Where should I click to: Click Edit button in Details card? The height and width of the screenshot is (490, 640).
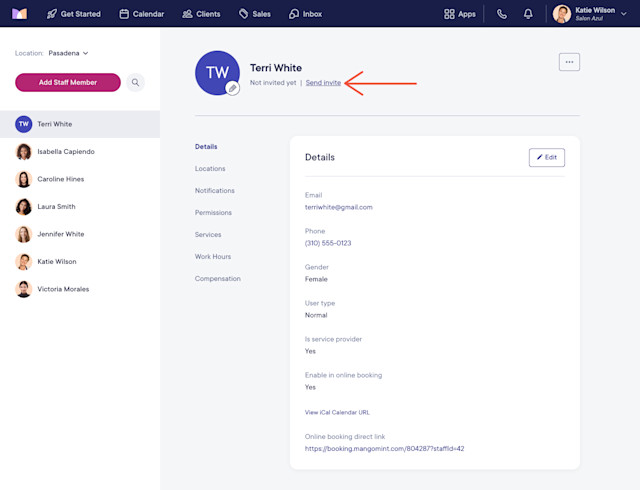point(547,157)
